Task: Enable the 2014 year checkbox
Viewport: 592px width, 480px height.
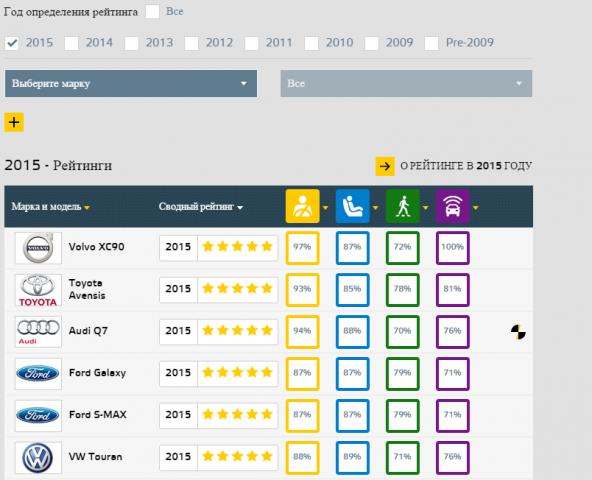Action: pos(72,43)
